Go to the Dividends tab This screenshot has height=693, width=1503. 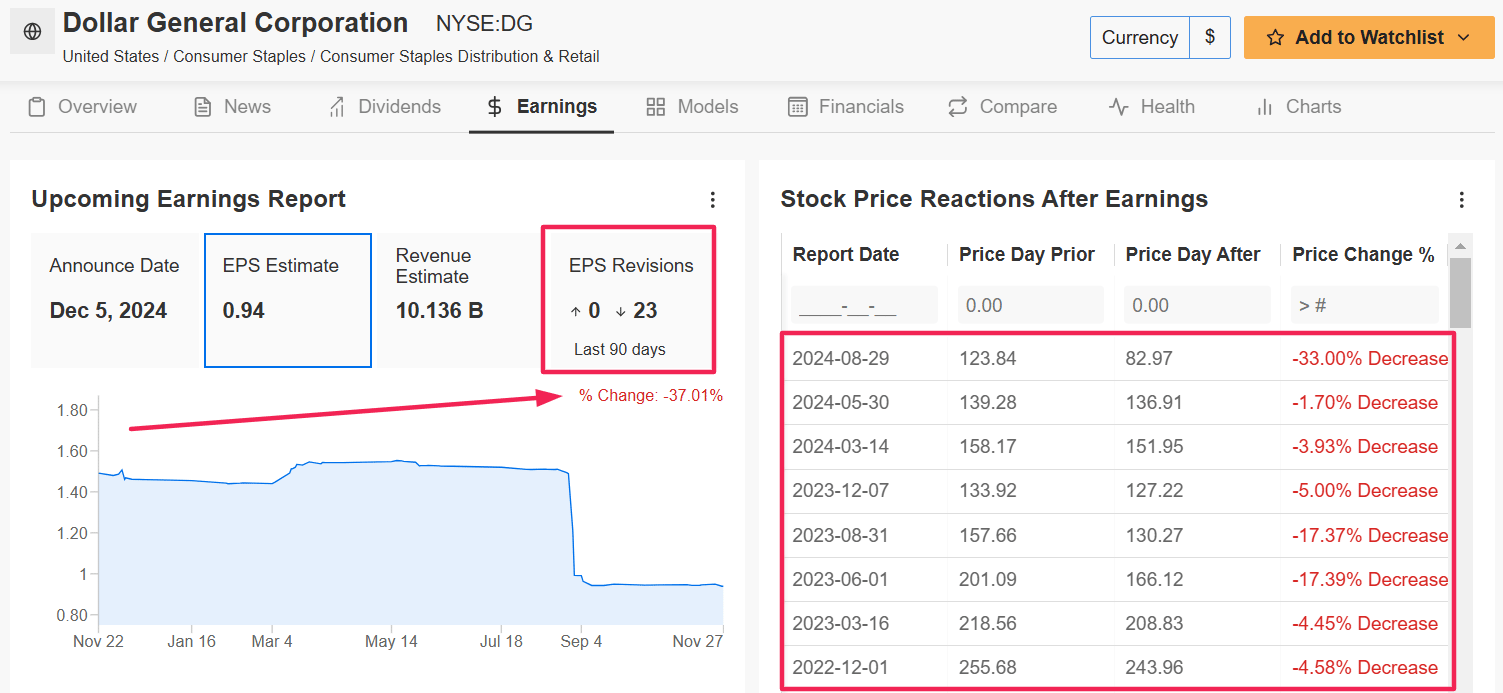(x=384, y=107)
